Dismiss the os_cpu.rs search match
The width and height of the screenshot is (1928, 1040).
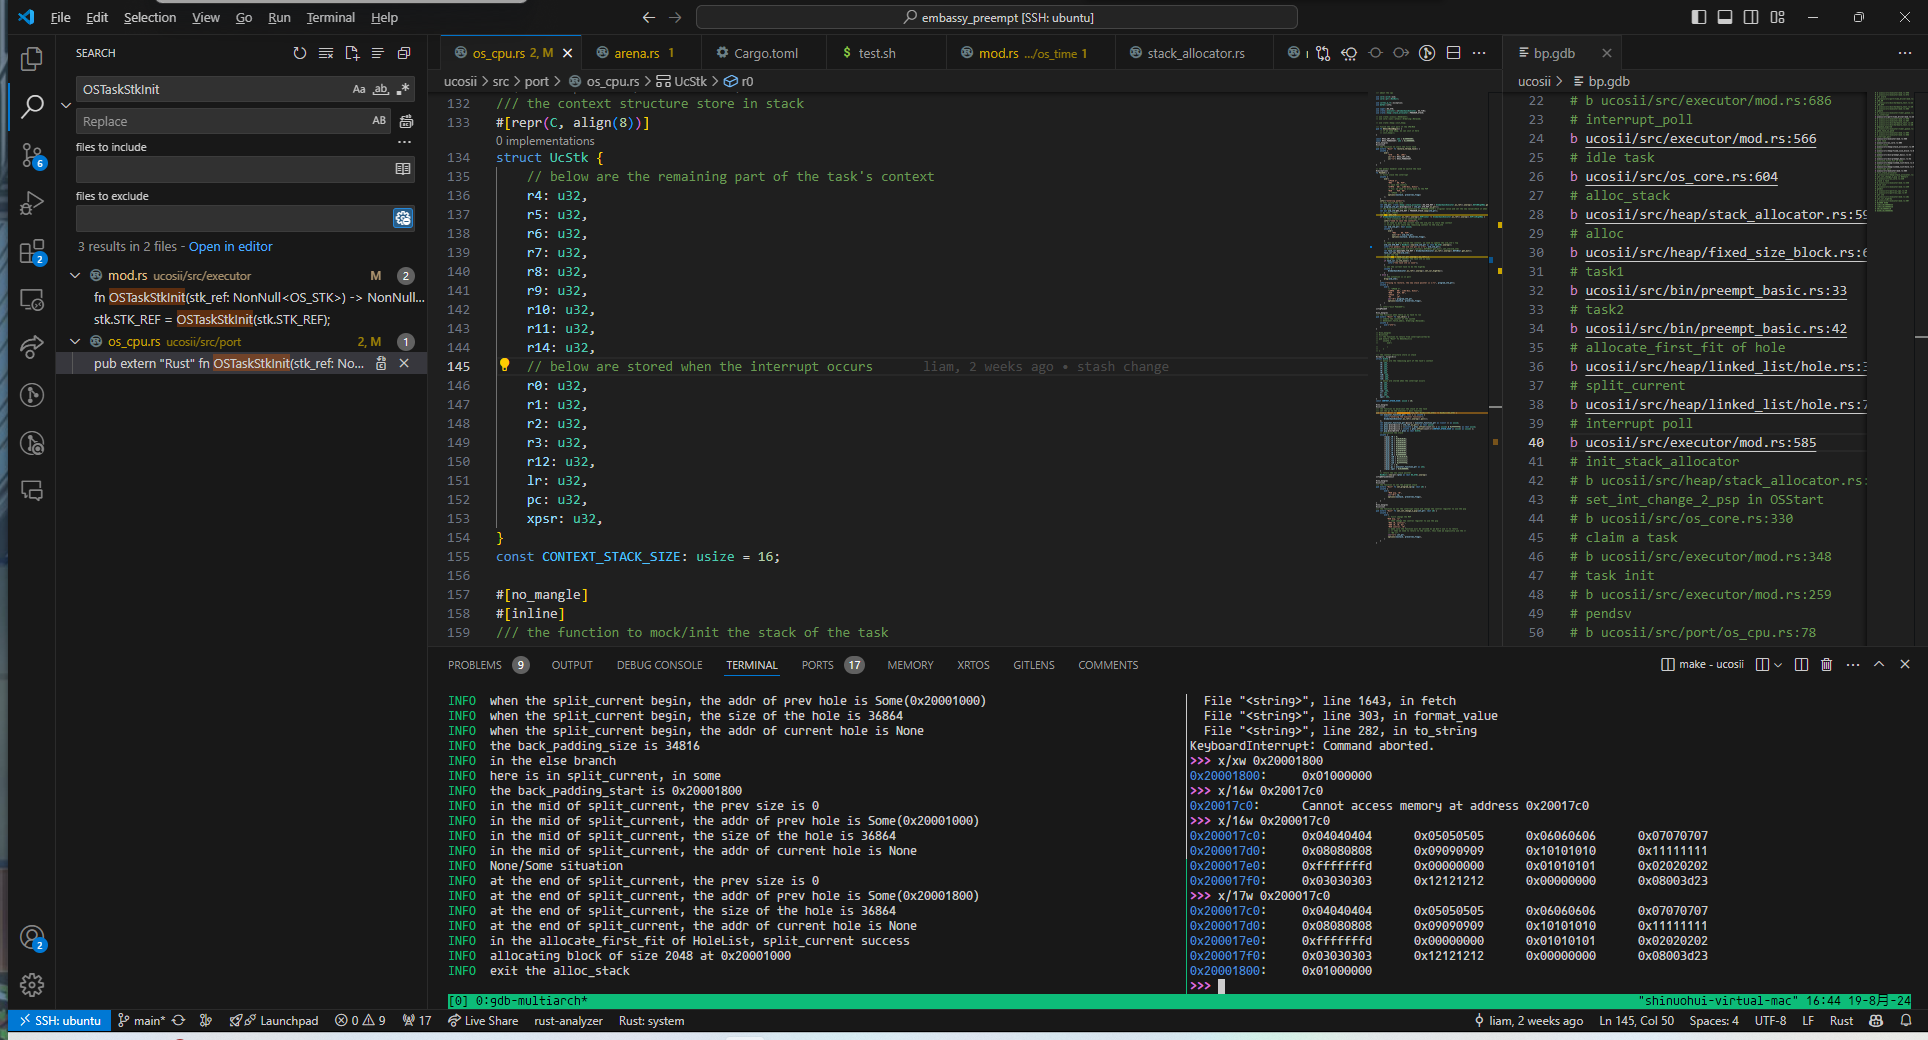(404, 364)
